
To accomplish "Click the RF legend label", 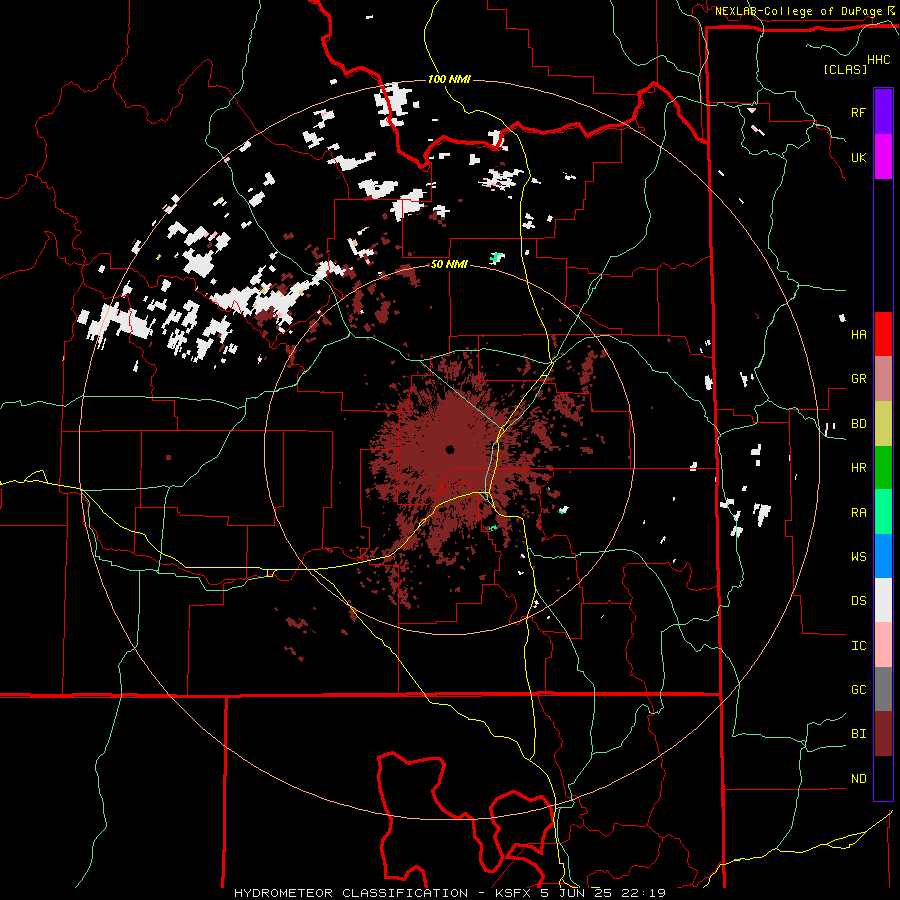I will (858, 112).
